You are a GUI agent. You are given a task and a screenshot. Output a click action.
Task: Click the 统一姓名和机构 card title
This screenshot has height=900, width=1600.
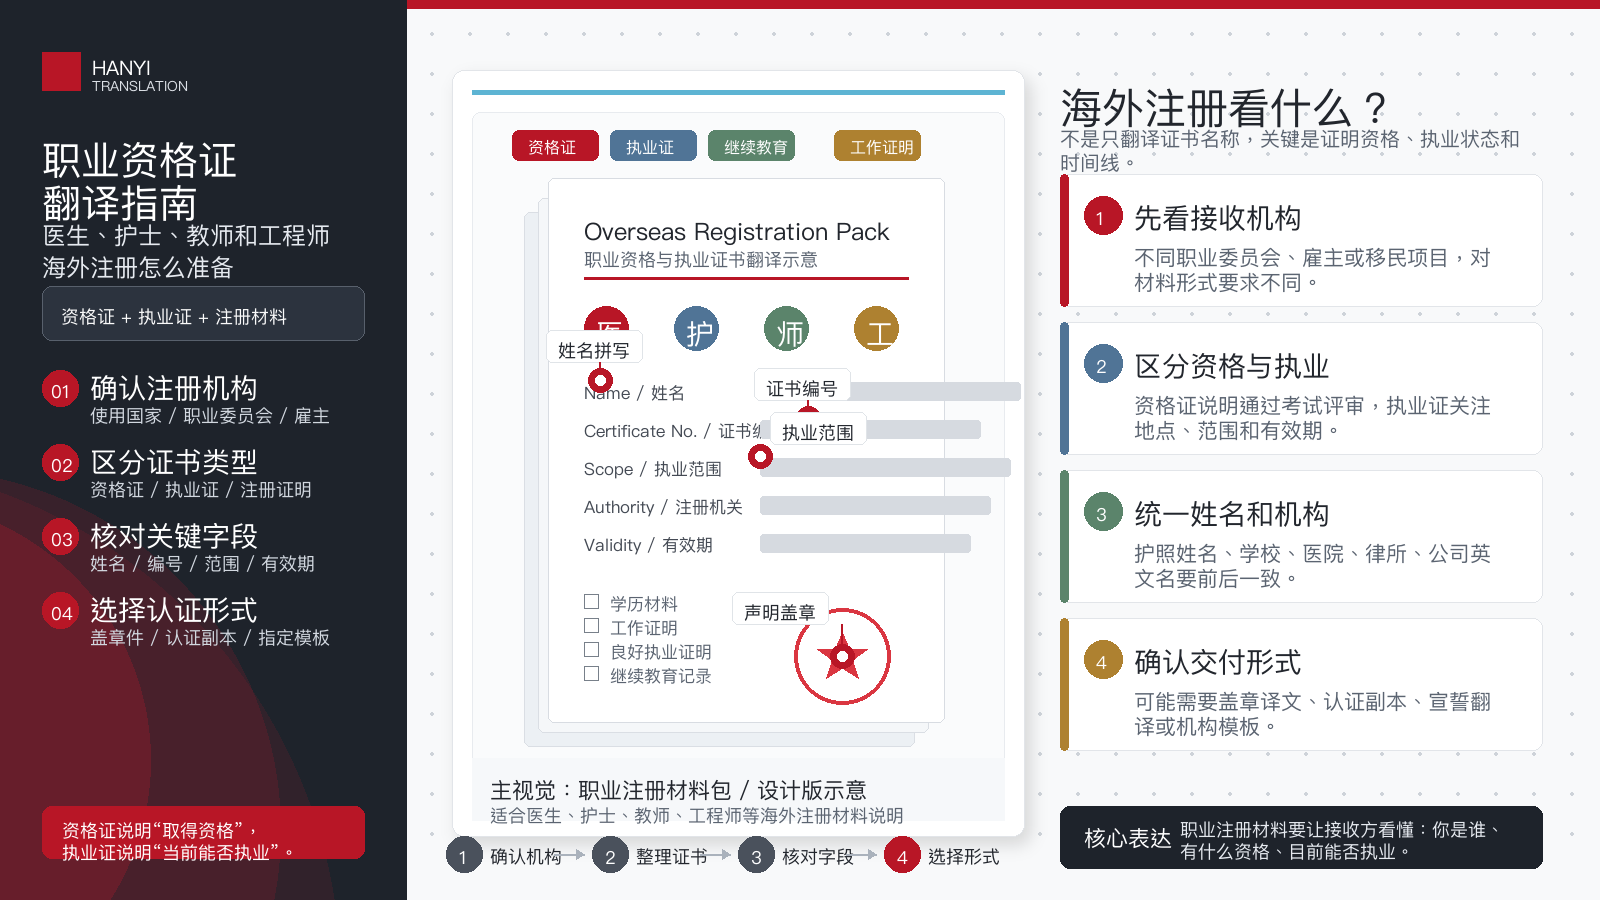(x=1231, y=514)
